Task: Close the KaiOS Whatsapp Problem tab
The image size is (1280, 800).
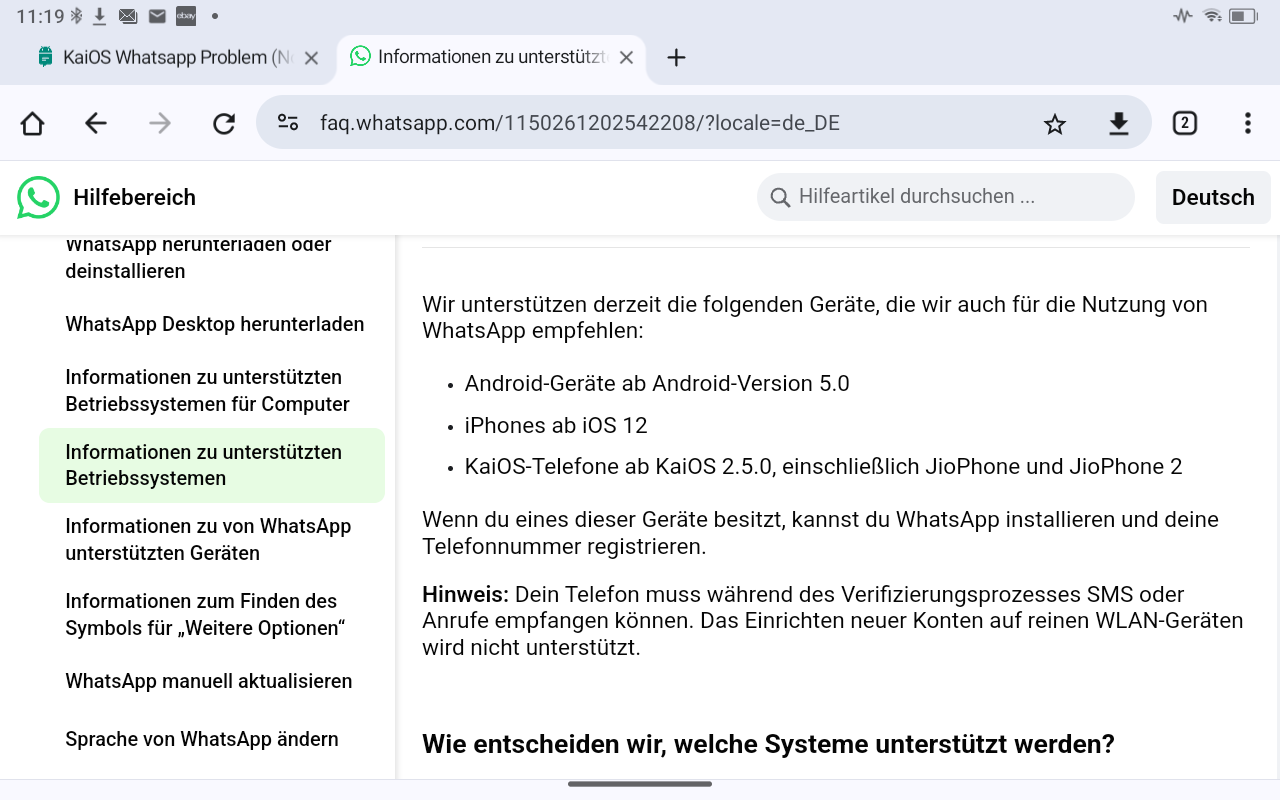Action: tap(311, 58)
